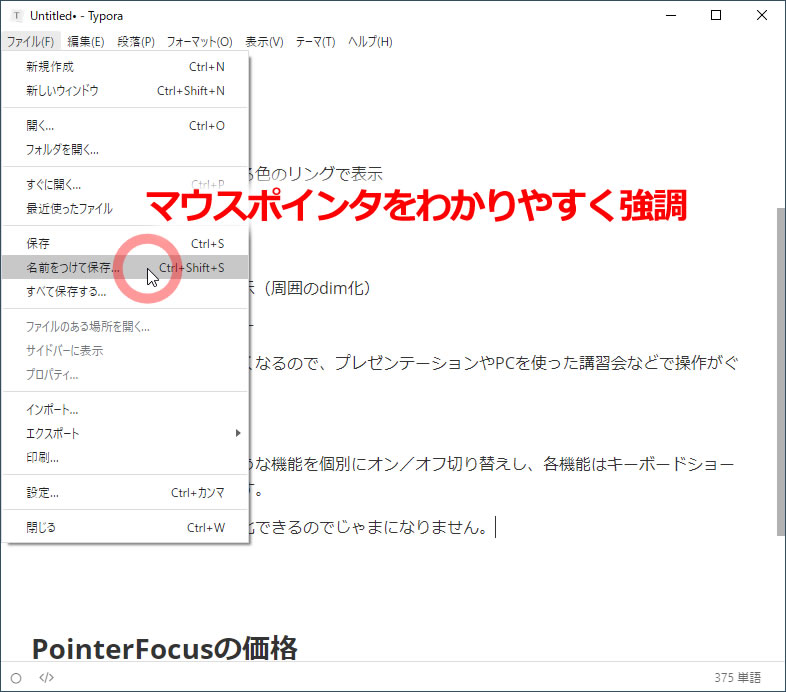Open the 編集(E) menu
This screenshot has height=692, width=786.
coord(86,42)
